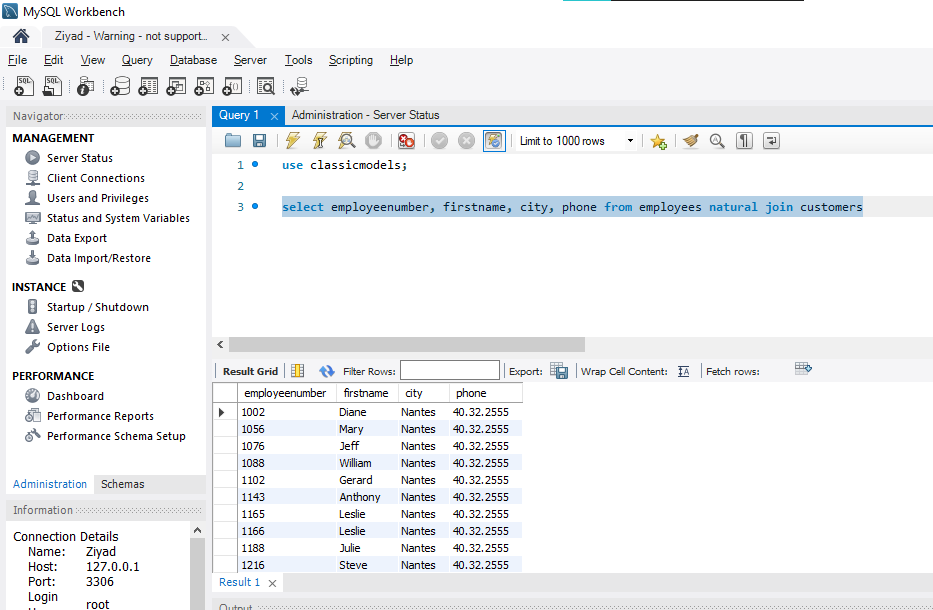Click the firstname column header
The height and width of the screenshot is (610, 933).
point(366,393)
